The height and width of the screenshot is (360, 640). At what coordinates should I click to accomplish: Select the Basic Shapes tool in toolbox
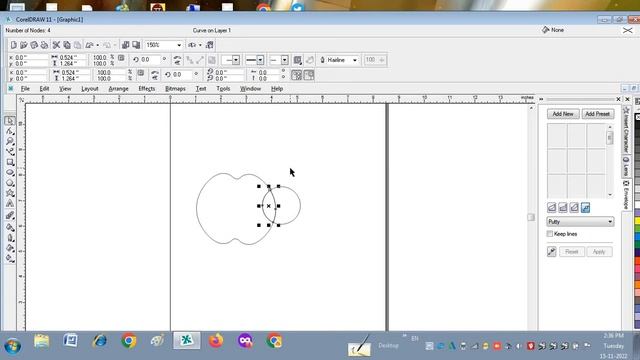pos(10,193)
